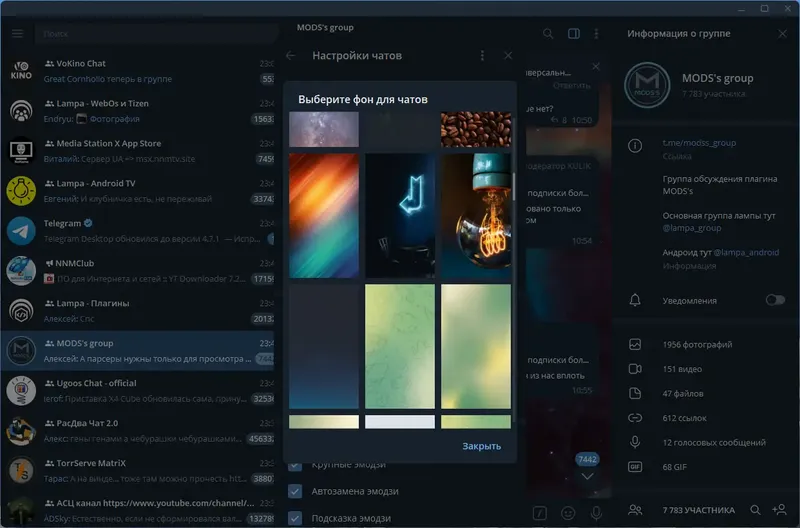This screenshot has height=528, width=800.
Task: Select the starry galaxy wallpaper
Action: (324, 130)
